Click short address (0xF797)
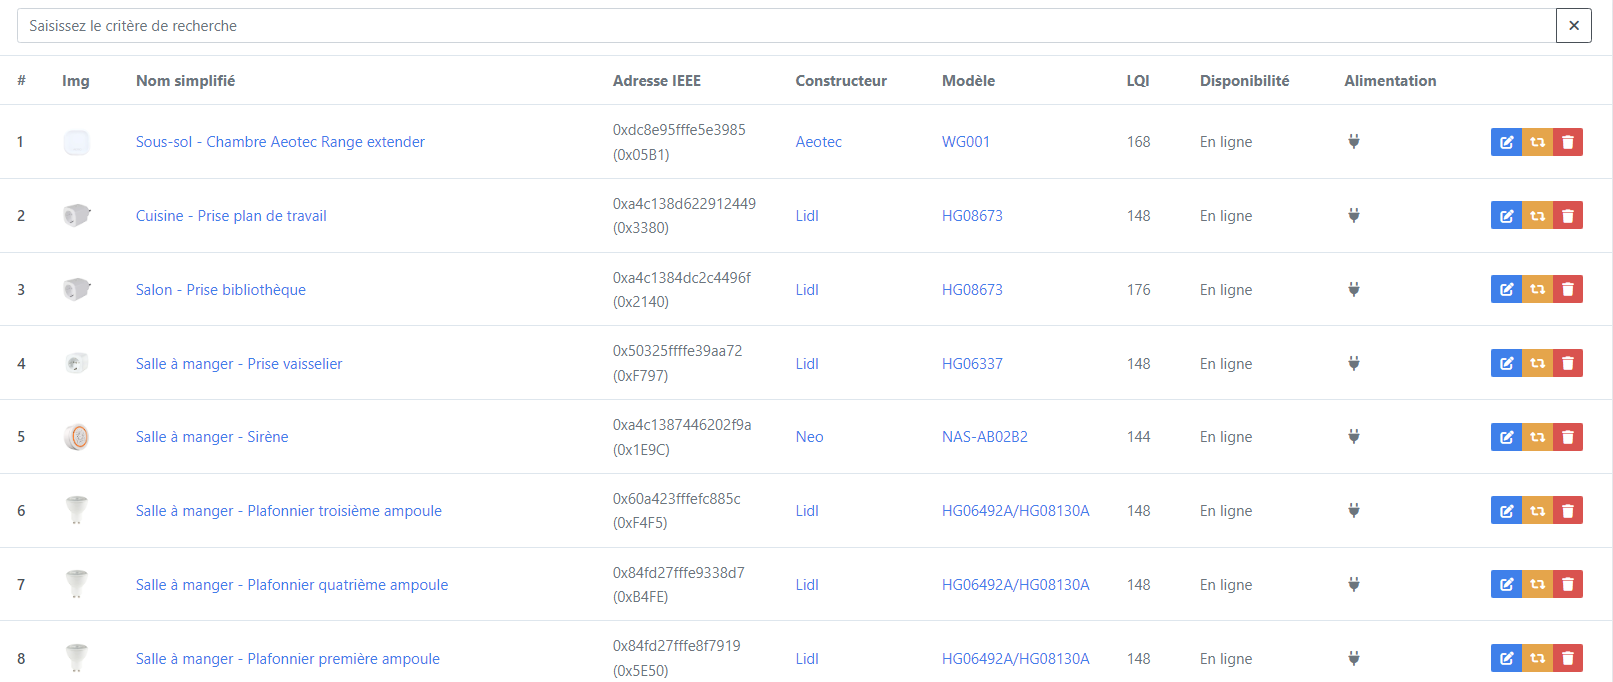The height and width of the screenshot is (682, 1613). tap(641, 376)
